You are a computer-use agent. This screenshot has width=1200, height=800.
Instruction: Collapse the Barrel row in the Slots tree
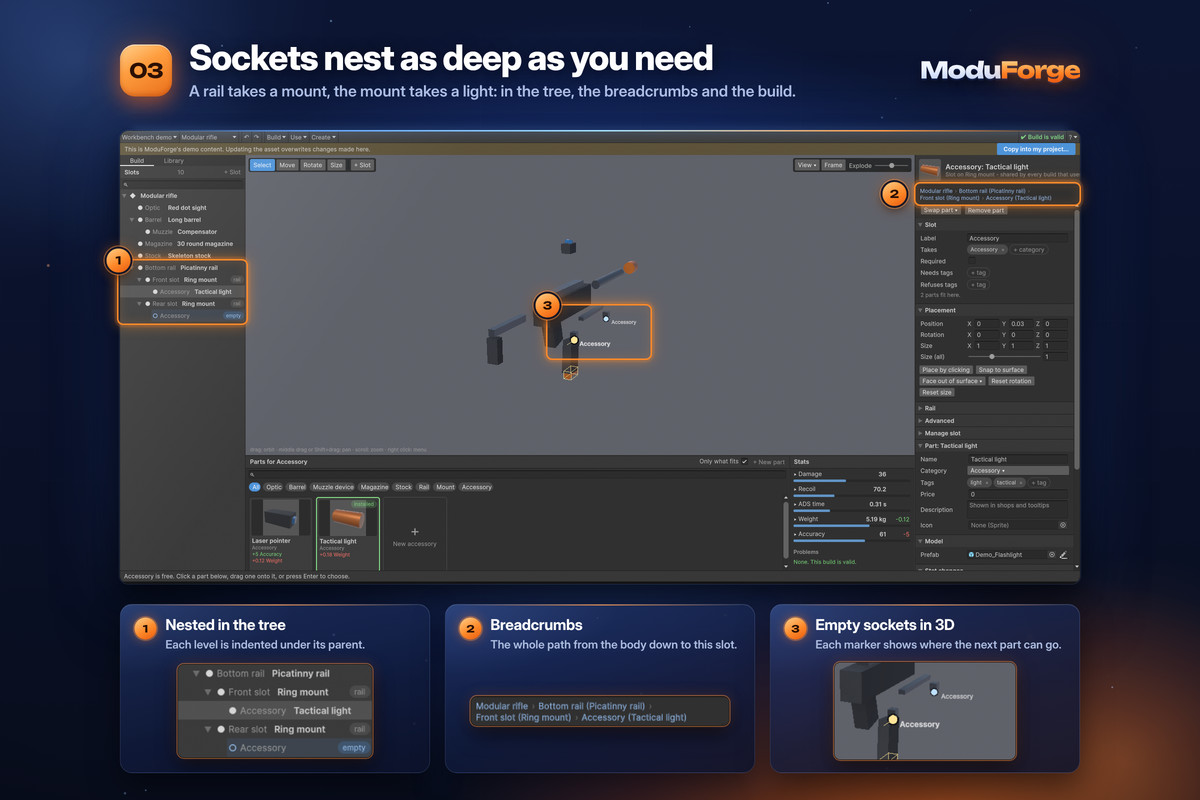coord(132,220)
